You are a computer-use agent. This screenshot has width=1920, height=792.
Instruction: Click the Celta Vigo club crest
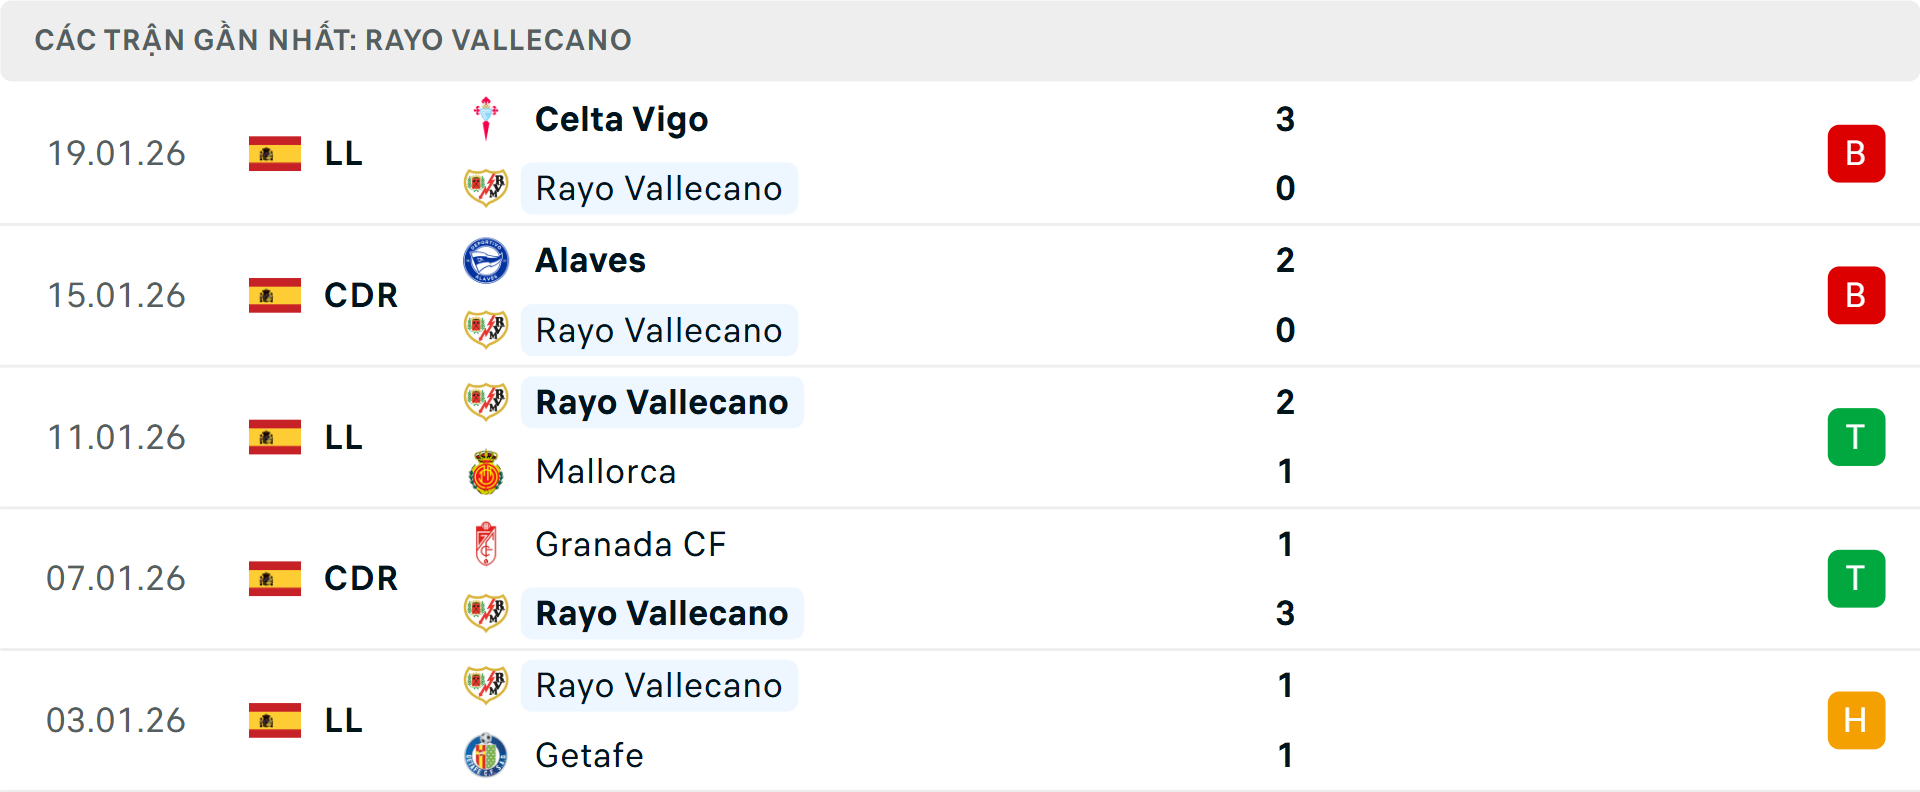click(x=486, y=118)
